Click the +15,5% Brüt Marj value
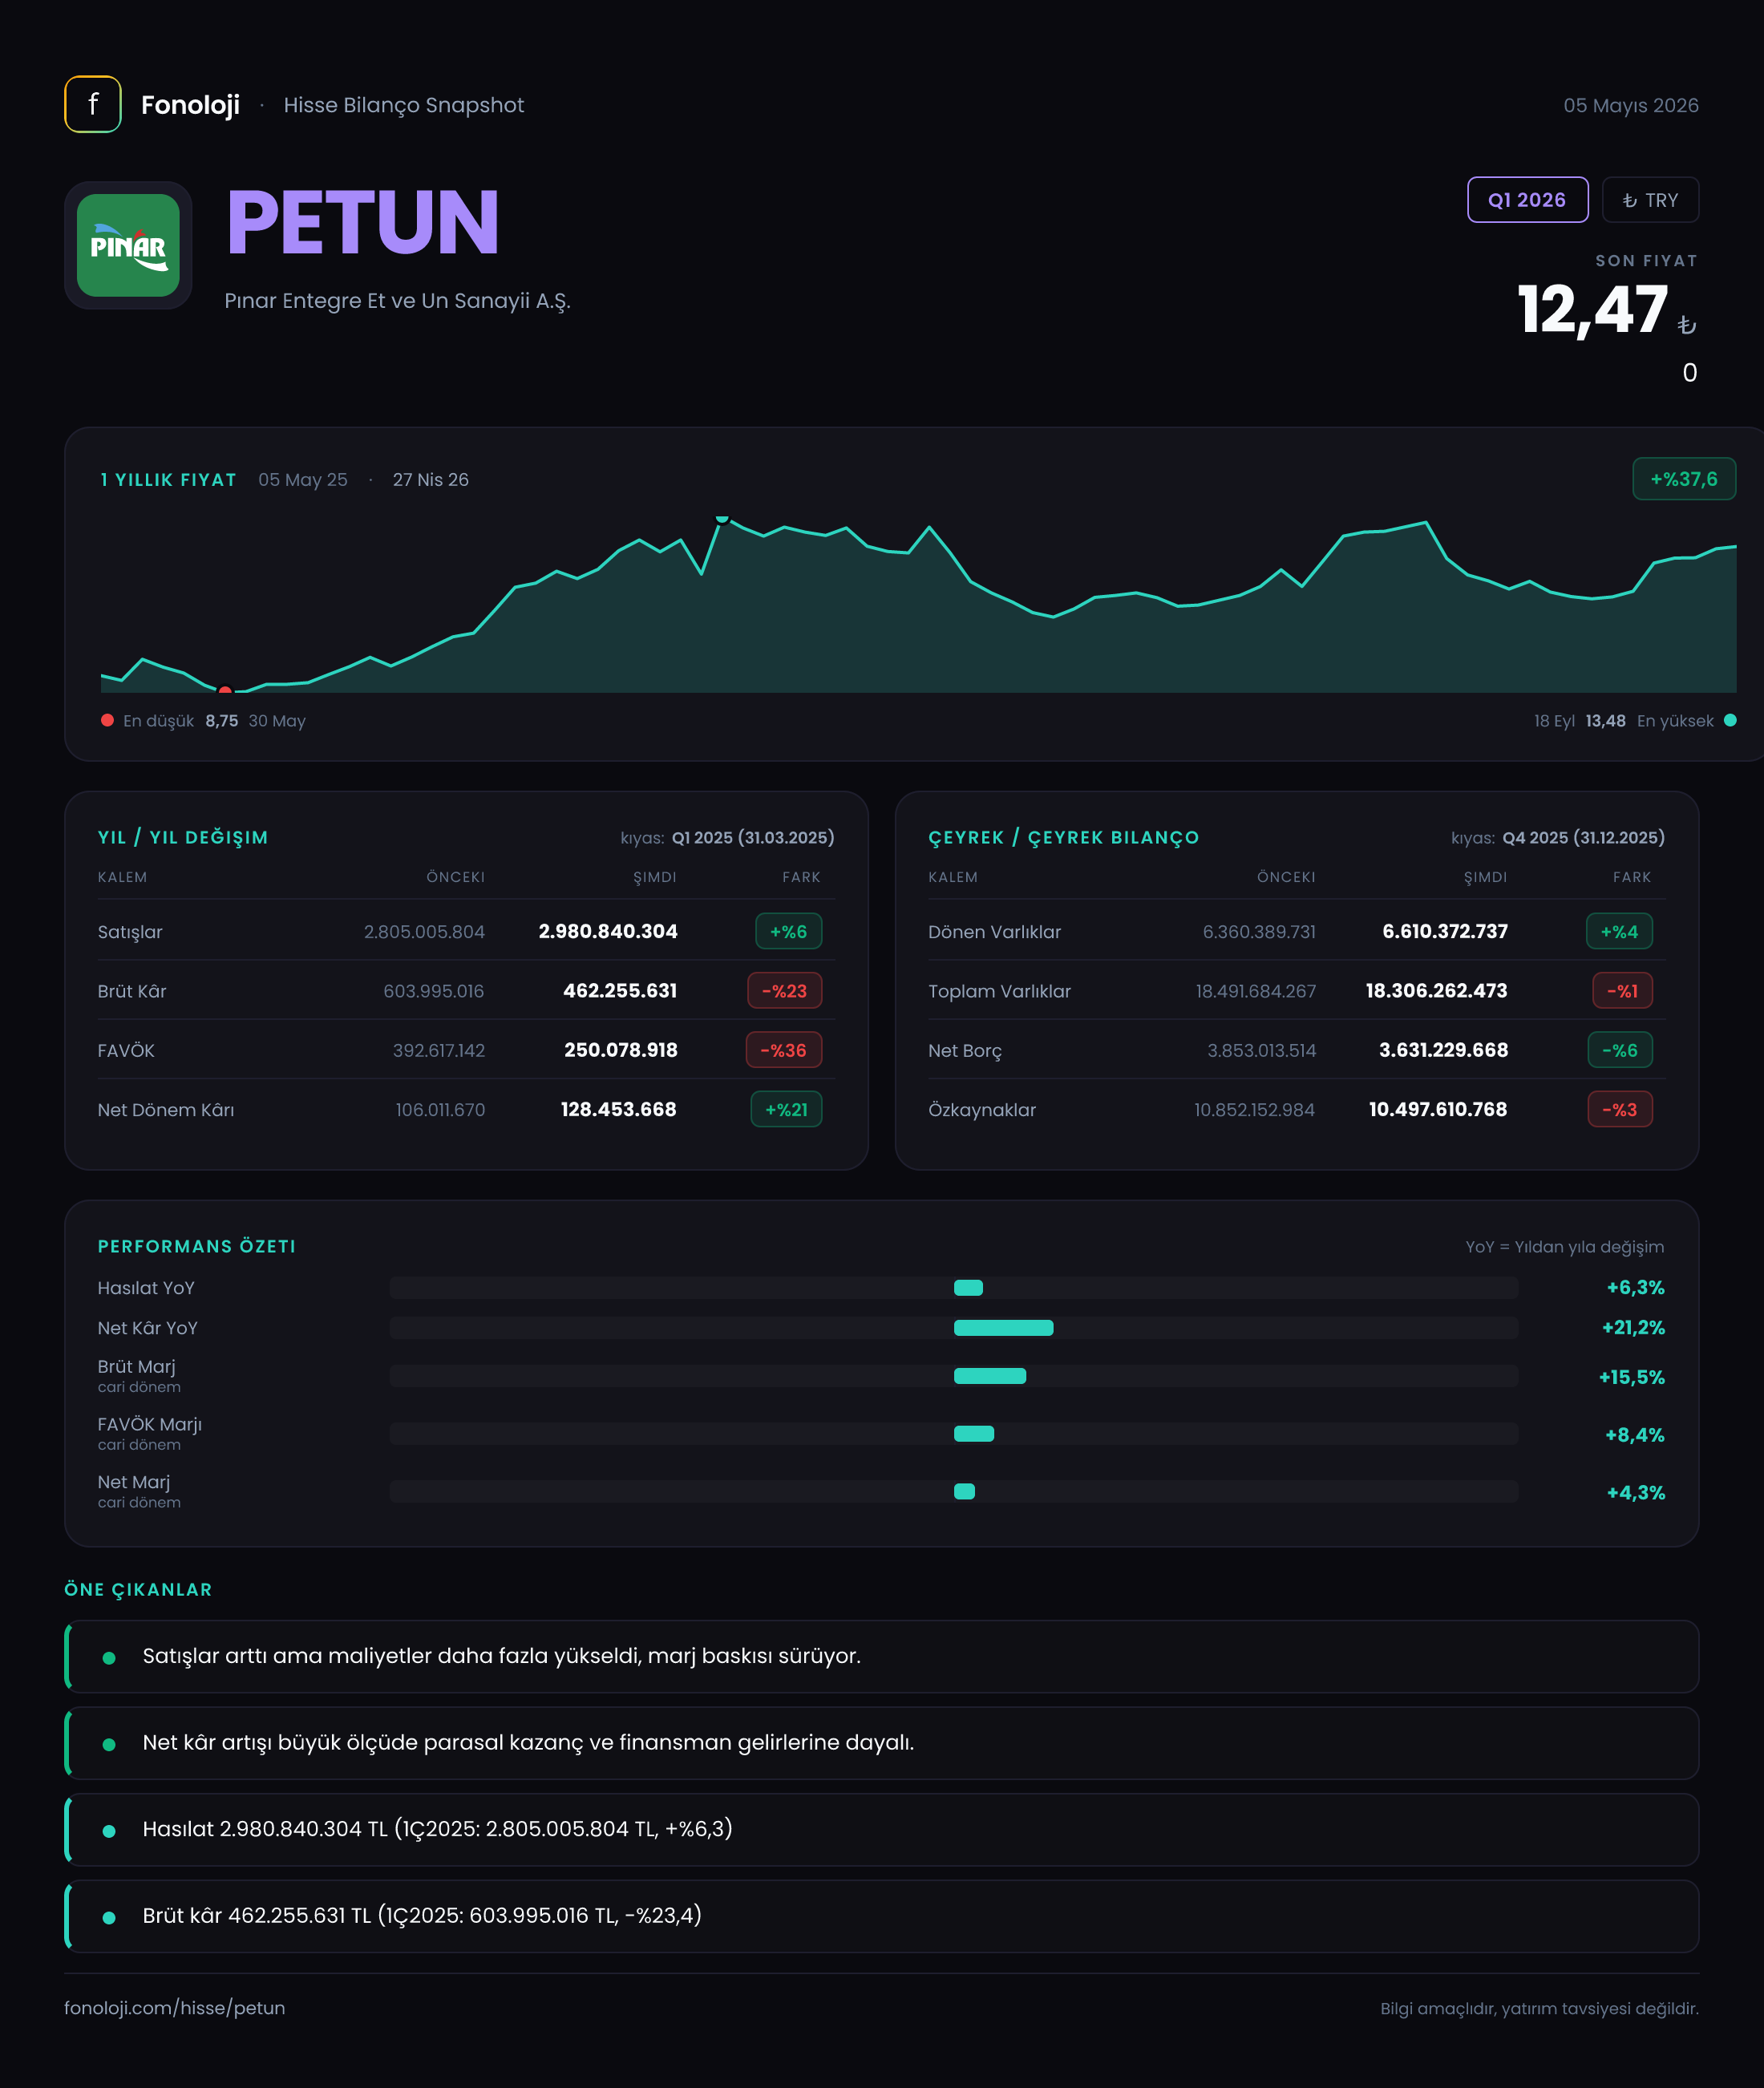The image size is (1764, 2088). point(1631,1377)
